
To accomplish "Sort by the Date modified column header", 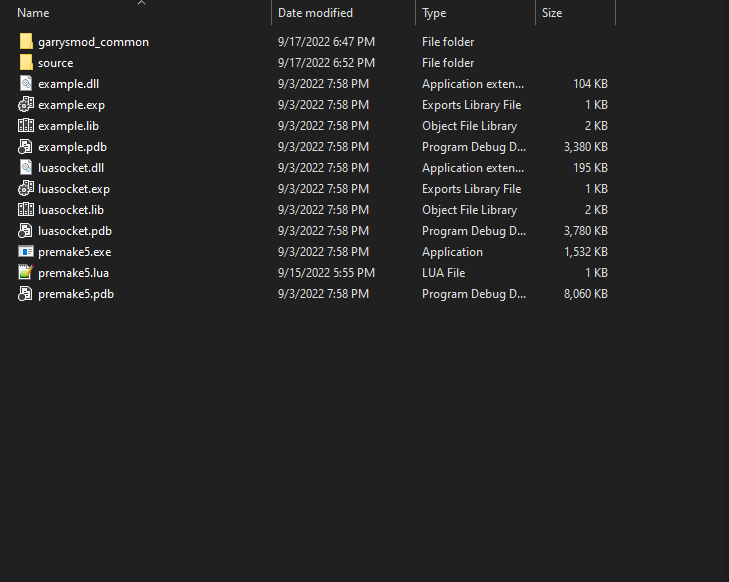I will coord(315,13).
